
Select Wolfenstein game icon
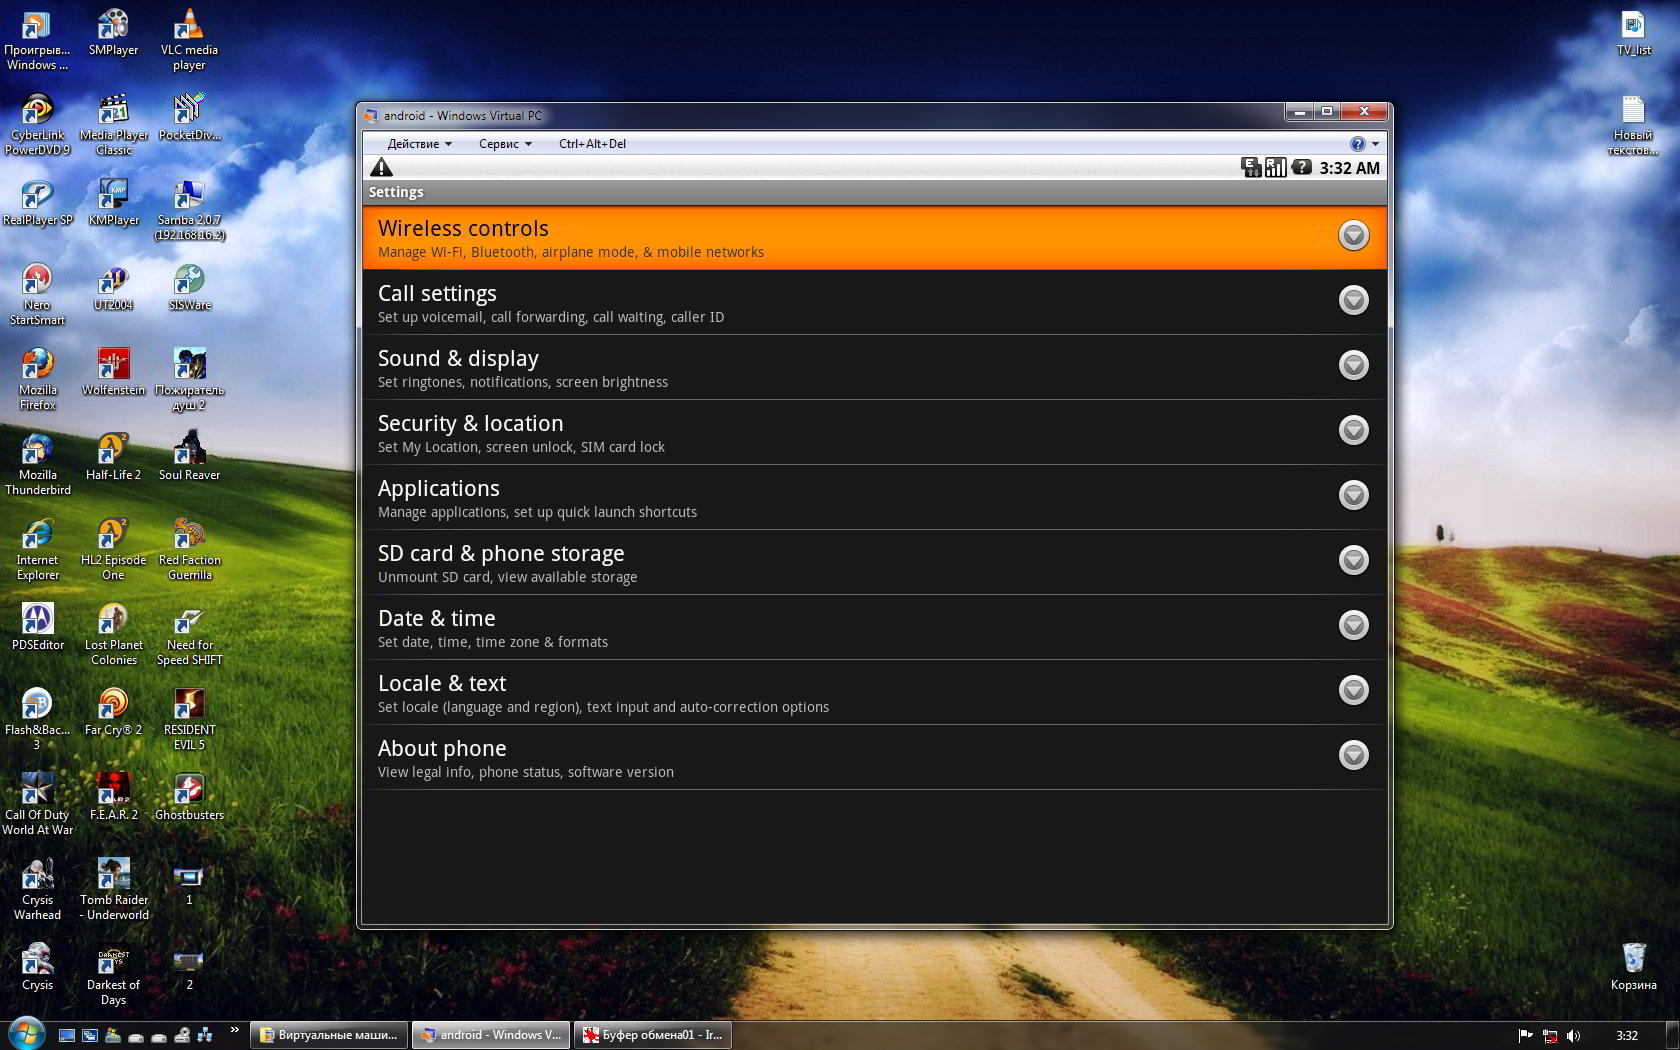tap(113, 373)
